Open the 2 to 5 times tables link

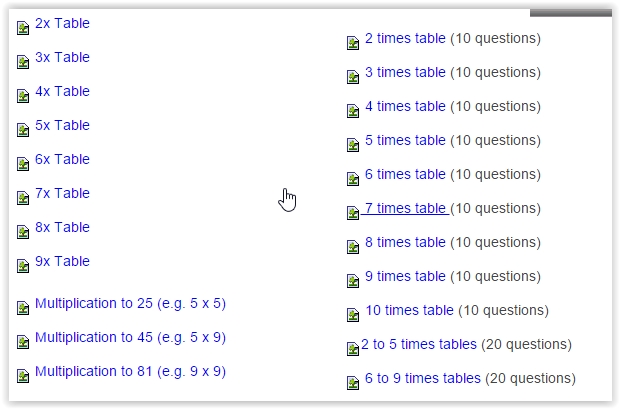(x=419, y=344)
